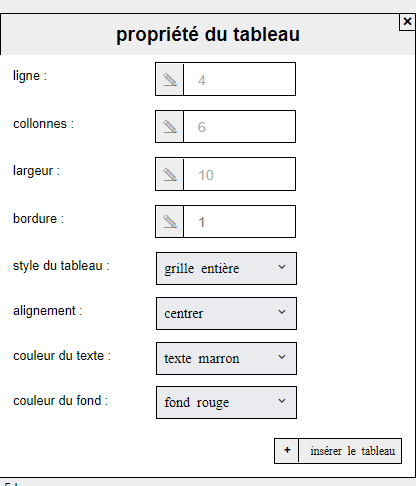Image resolution: width=416 pixels, height=486 pixels.
Task: Open the couleur du fond dropdown
Action: (x=226, y=402)
